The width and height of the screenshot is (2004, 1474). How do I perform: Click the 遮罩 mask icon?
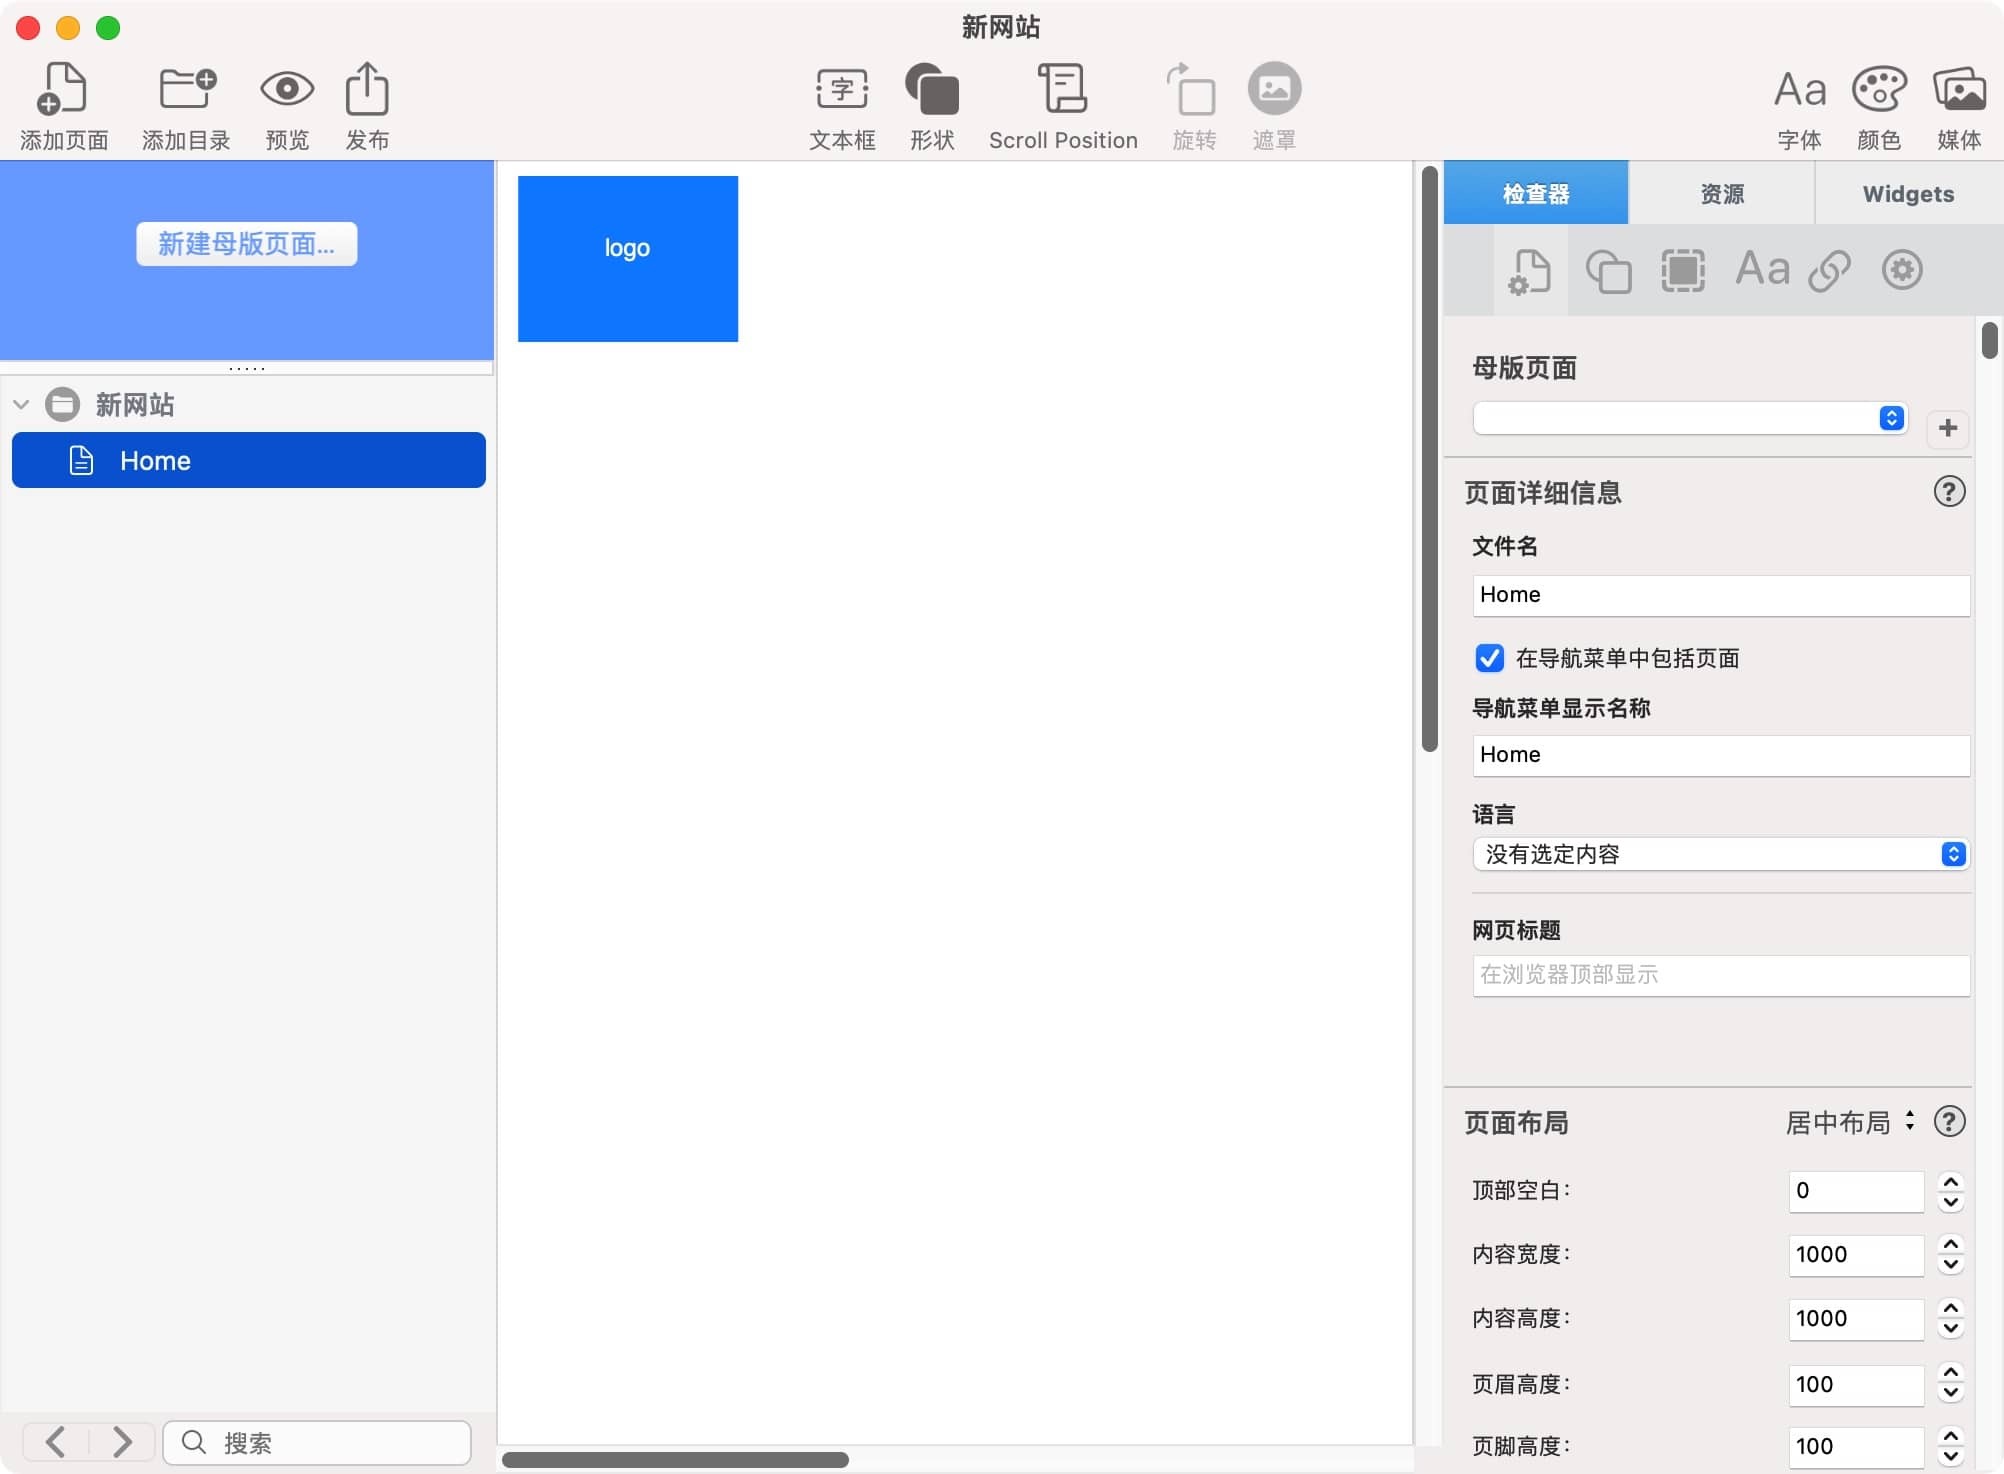(x=1274, y=89)
